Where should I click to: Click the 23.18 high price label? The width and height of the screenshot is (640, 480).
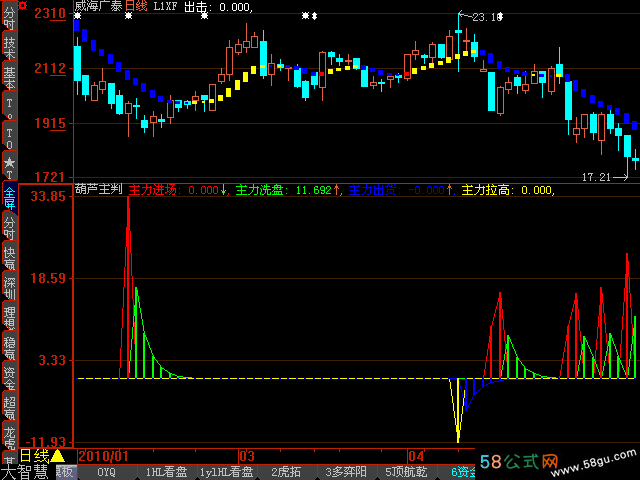point(485,17)
